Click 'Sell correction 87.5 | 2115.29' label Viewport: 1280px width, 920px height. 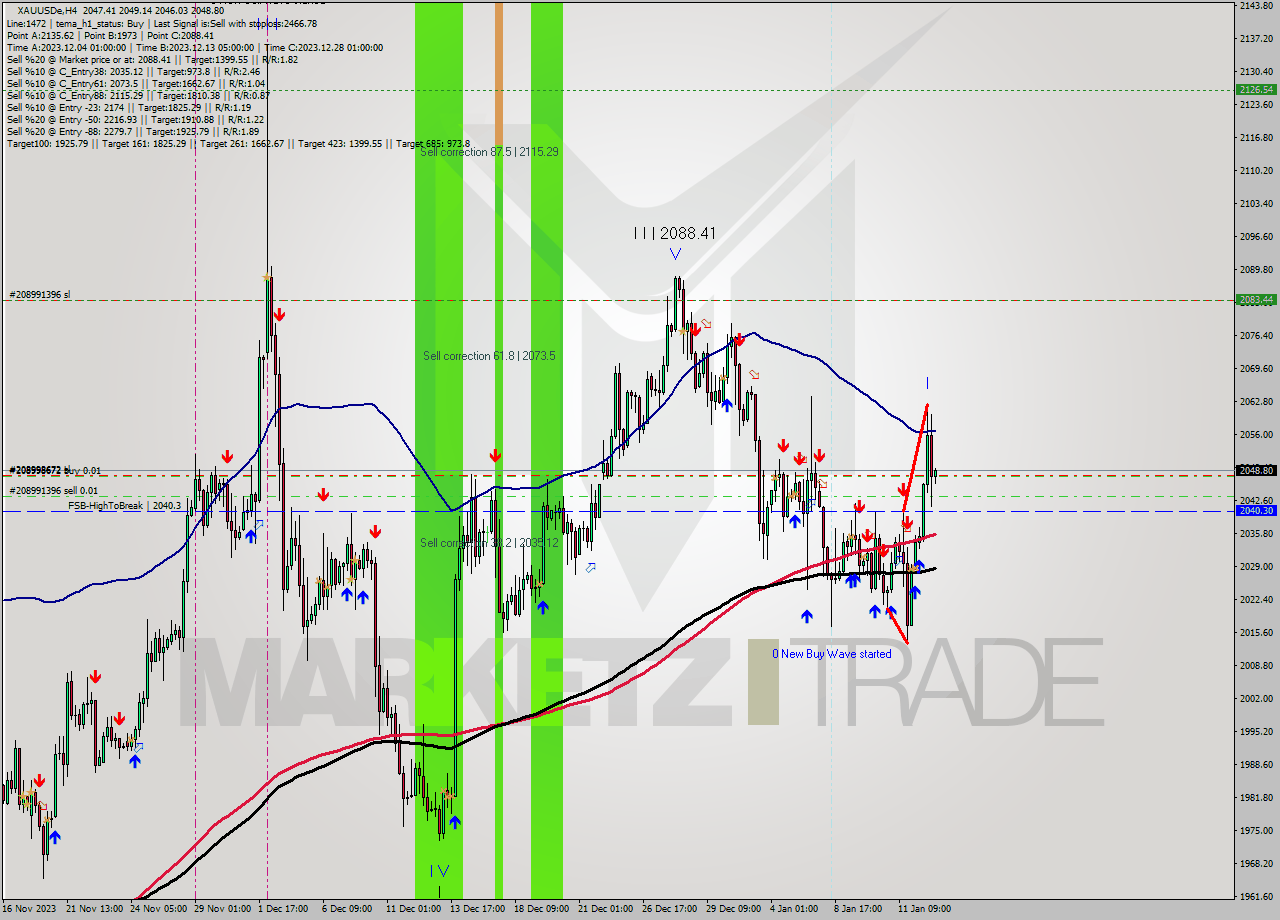coord(489,152)
